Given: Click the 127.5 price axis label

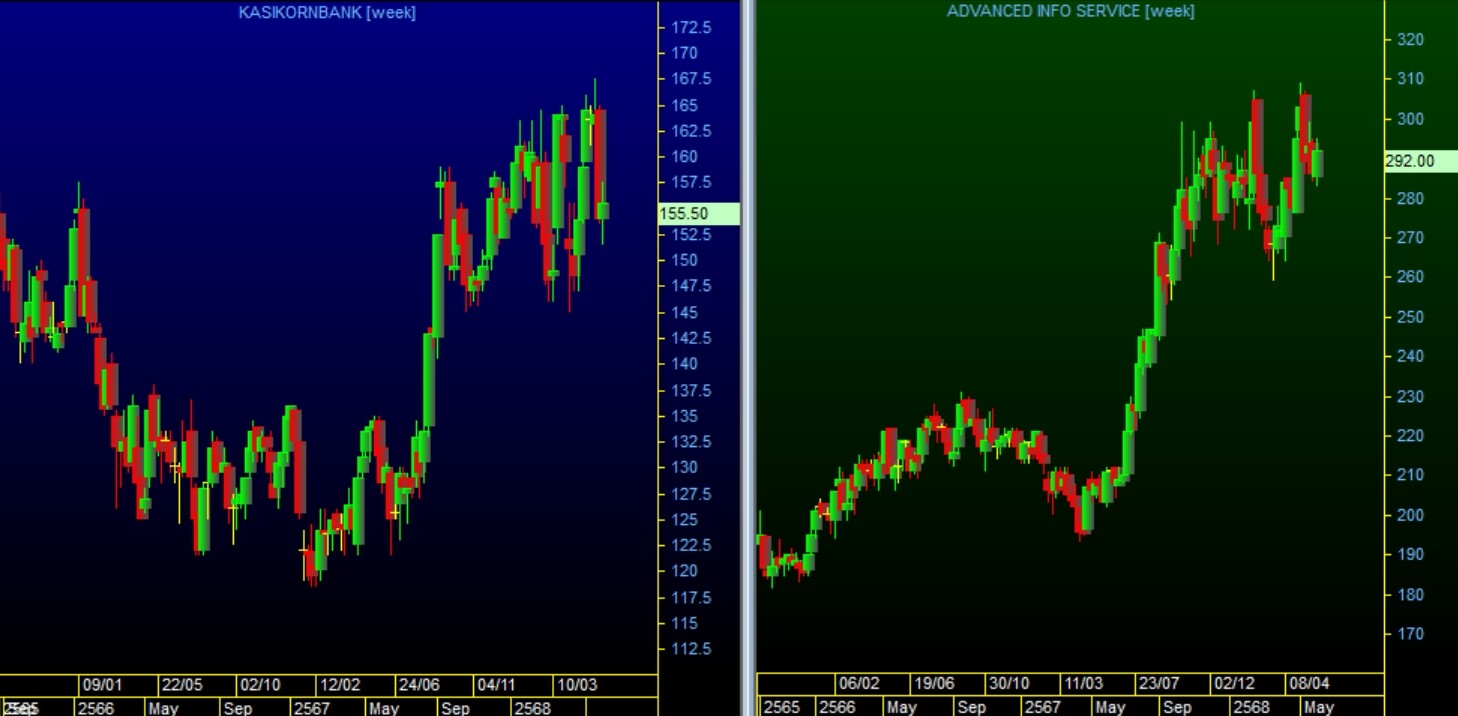Looking at the screenshot, I should coord(692,494).
